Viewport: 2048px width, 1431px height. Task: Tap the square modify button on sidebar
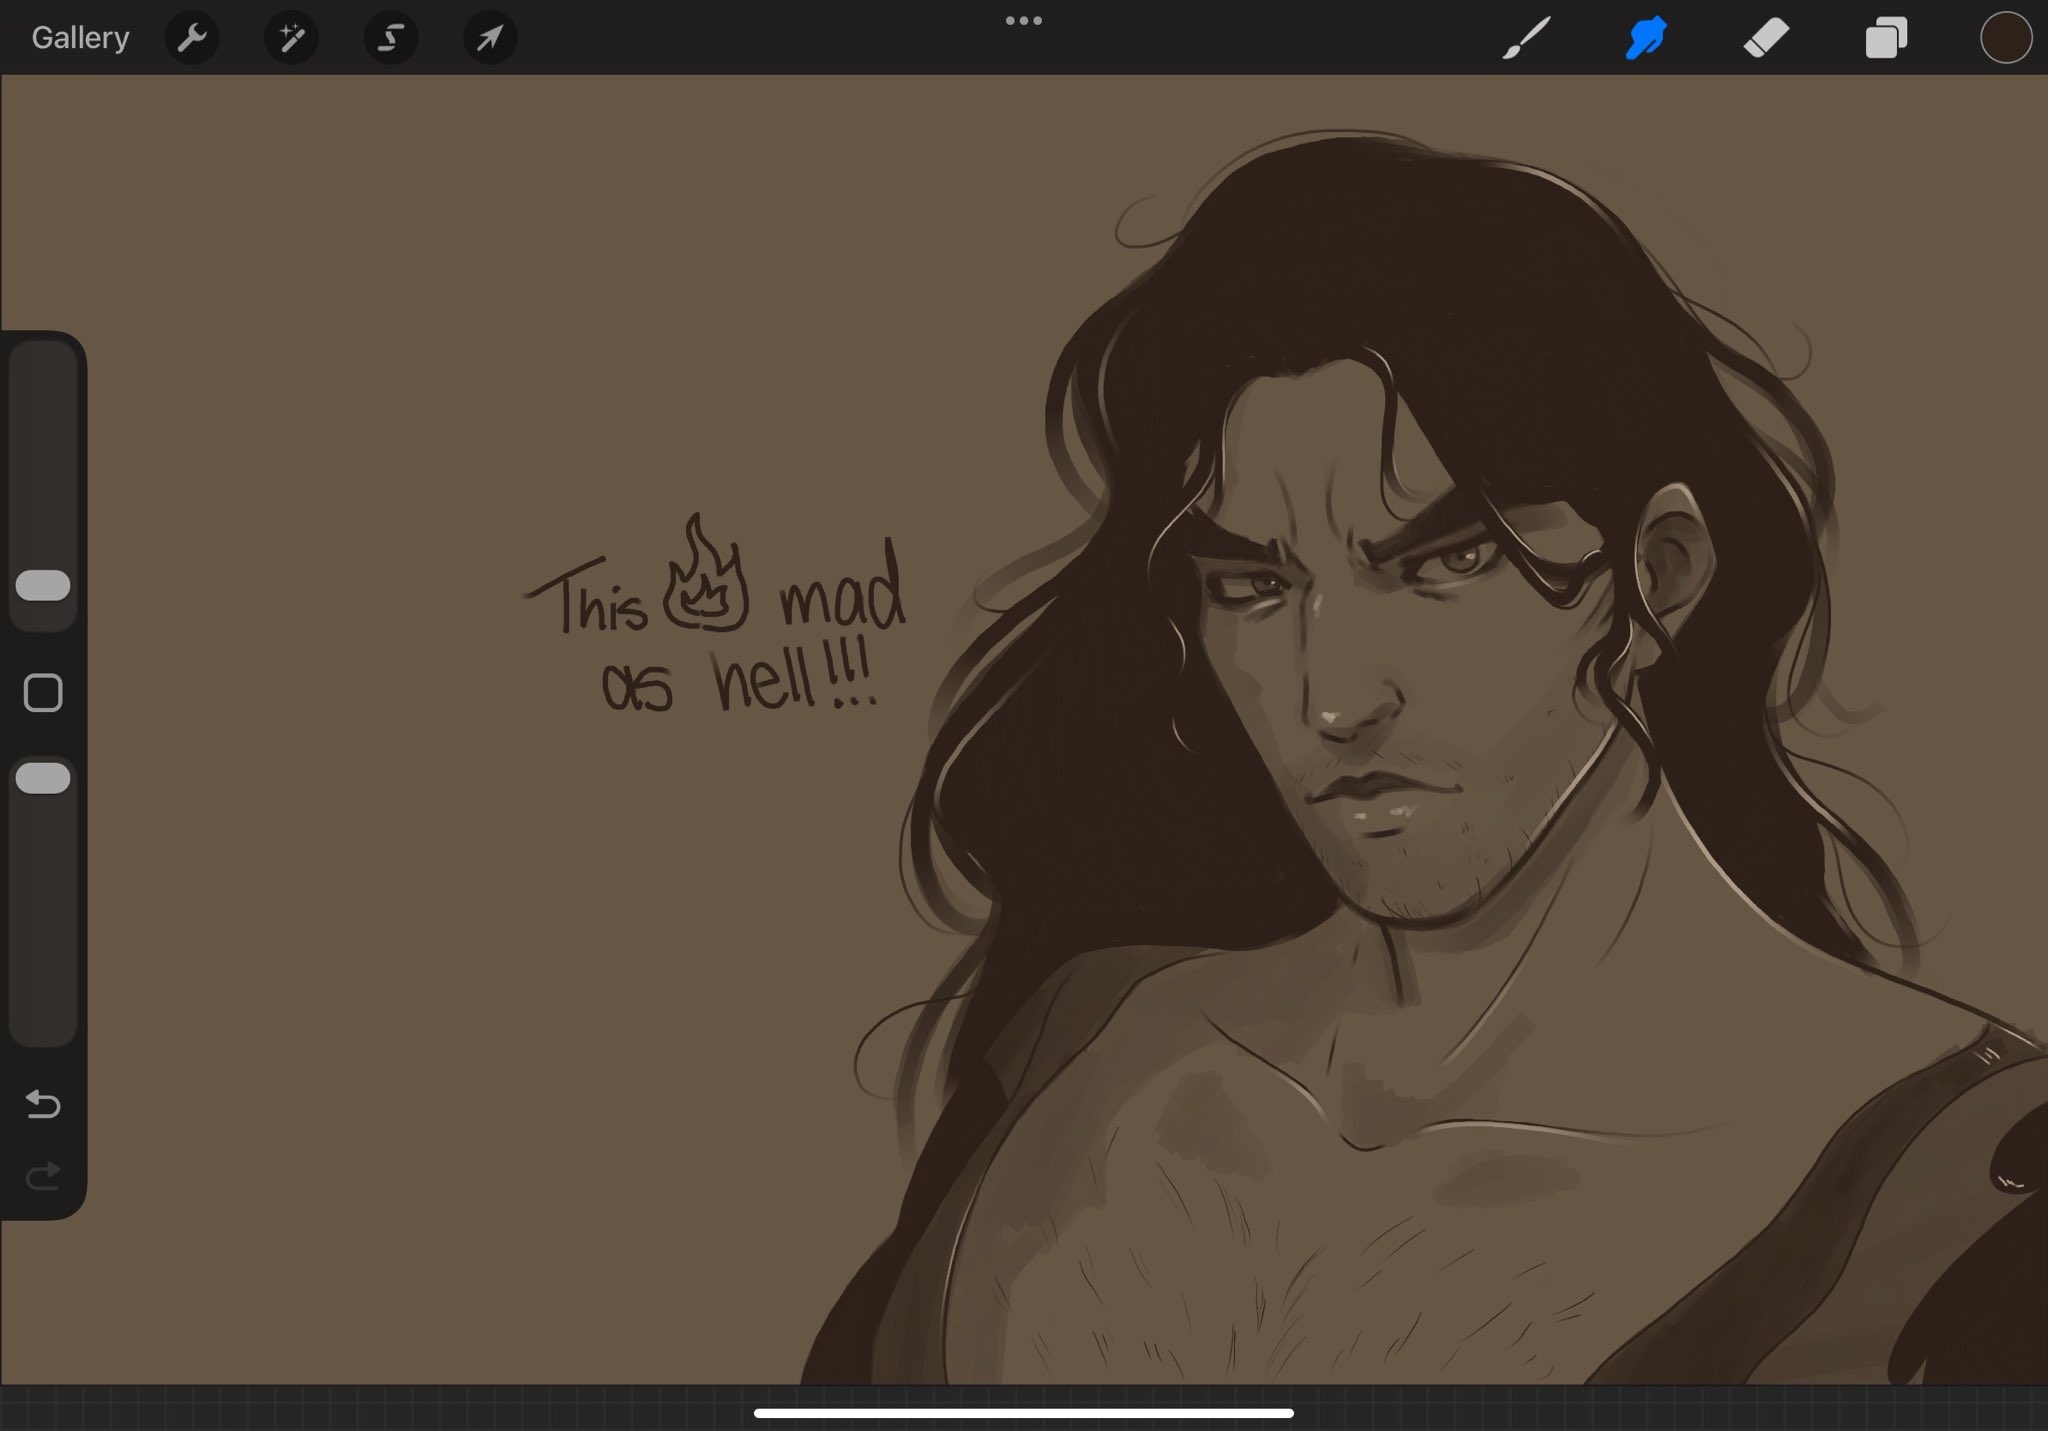(43, 692)
